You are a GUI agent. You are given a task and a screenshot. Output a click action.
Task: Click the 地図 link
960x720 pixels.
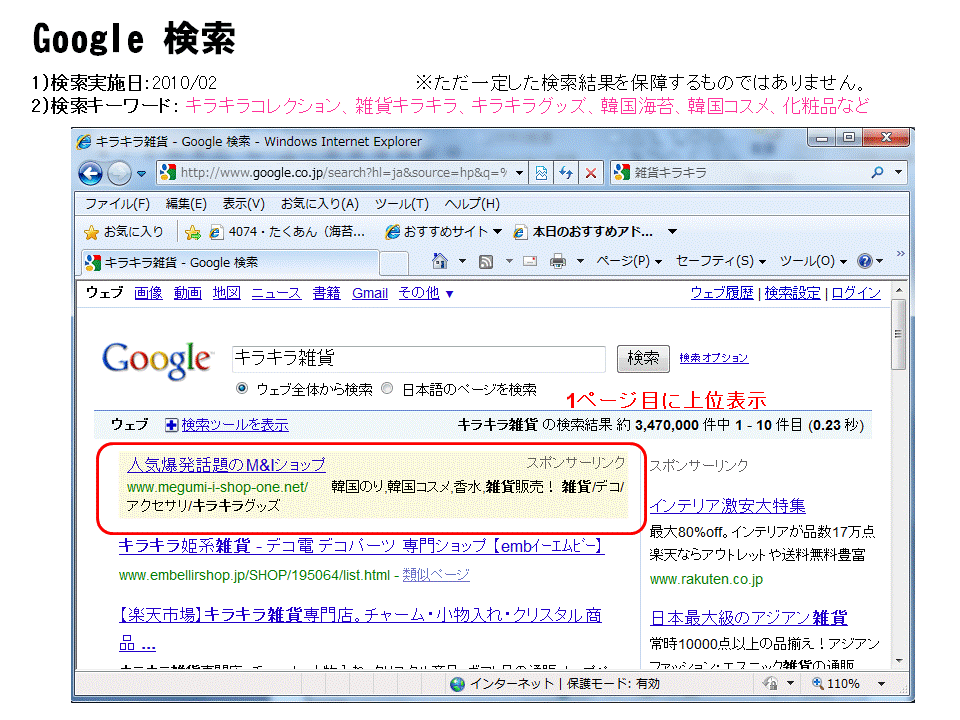click(x=227, y=293)
